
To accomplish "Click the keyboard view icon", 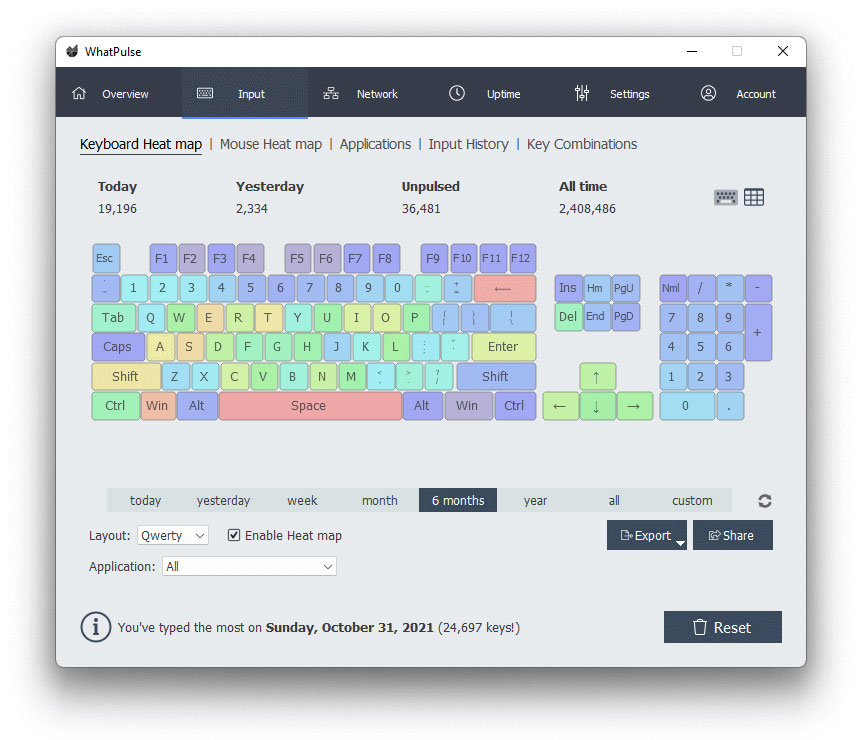I will pos(725,197).
